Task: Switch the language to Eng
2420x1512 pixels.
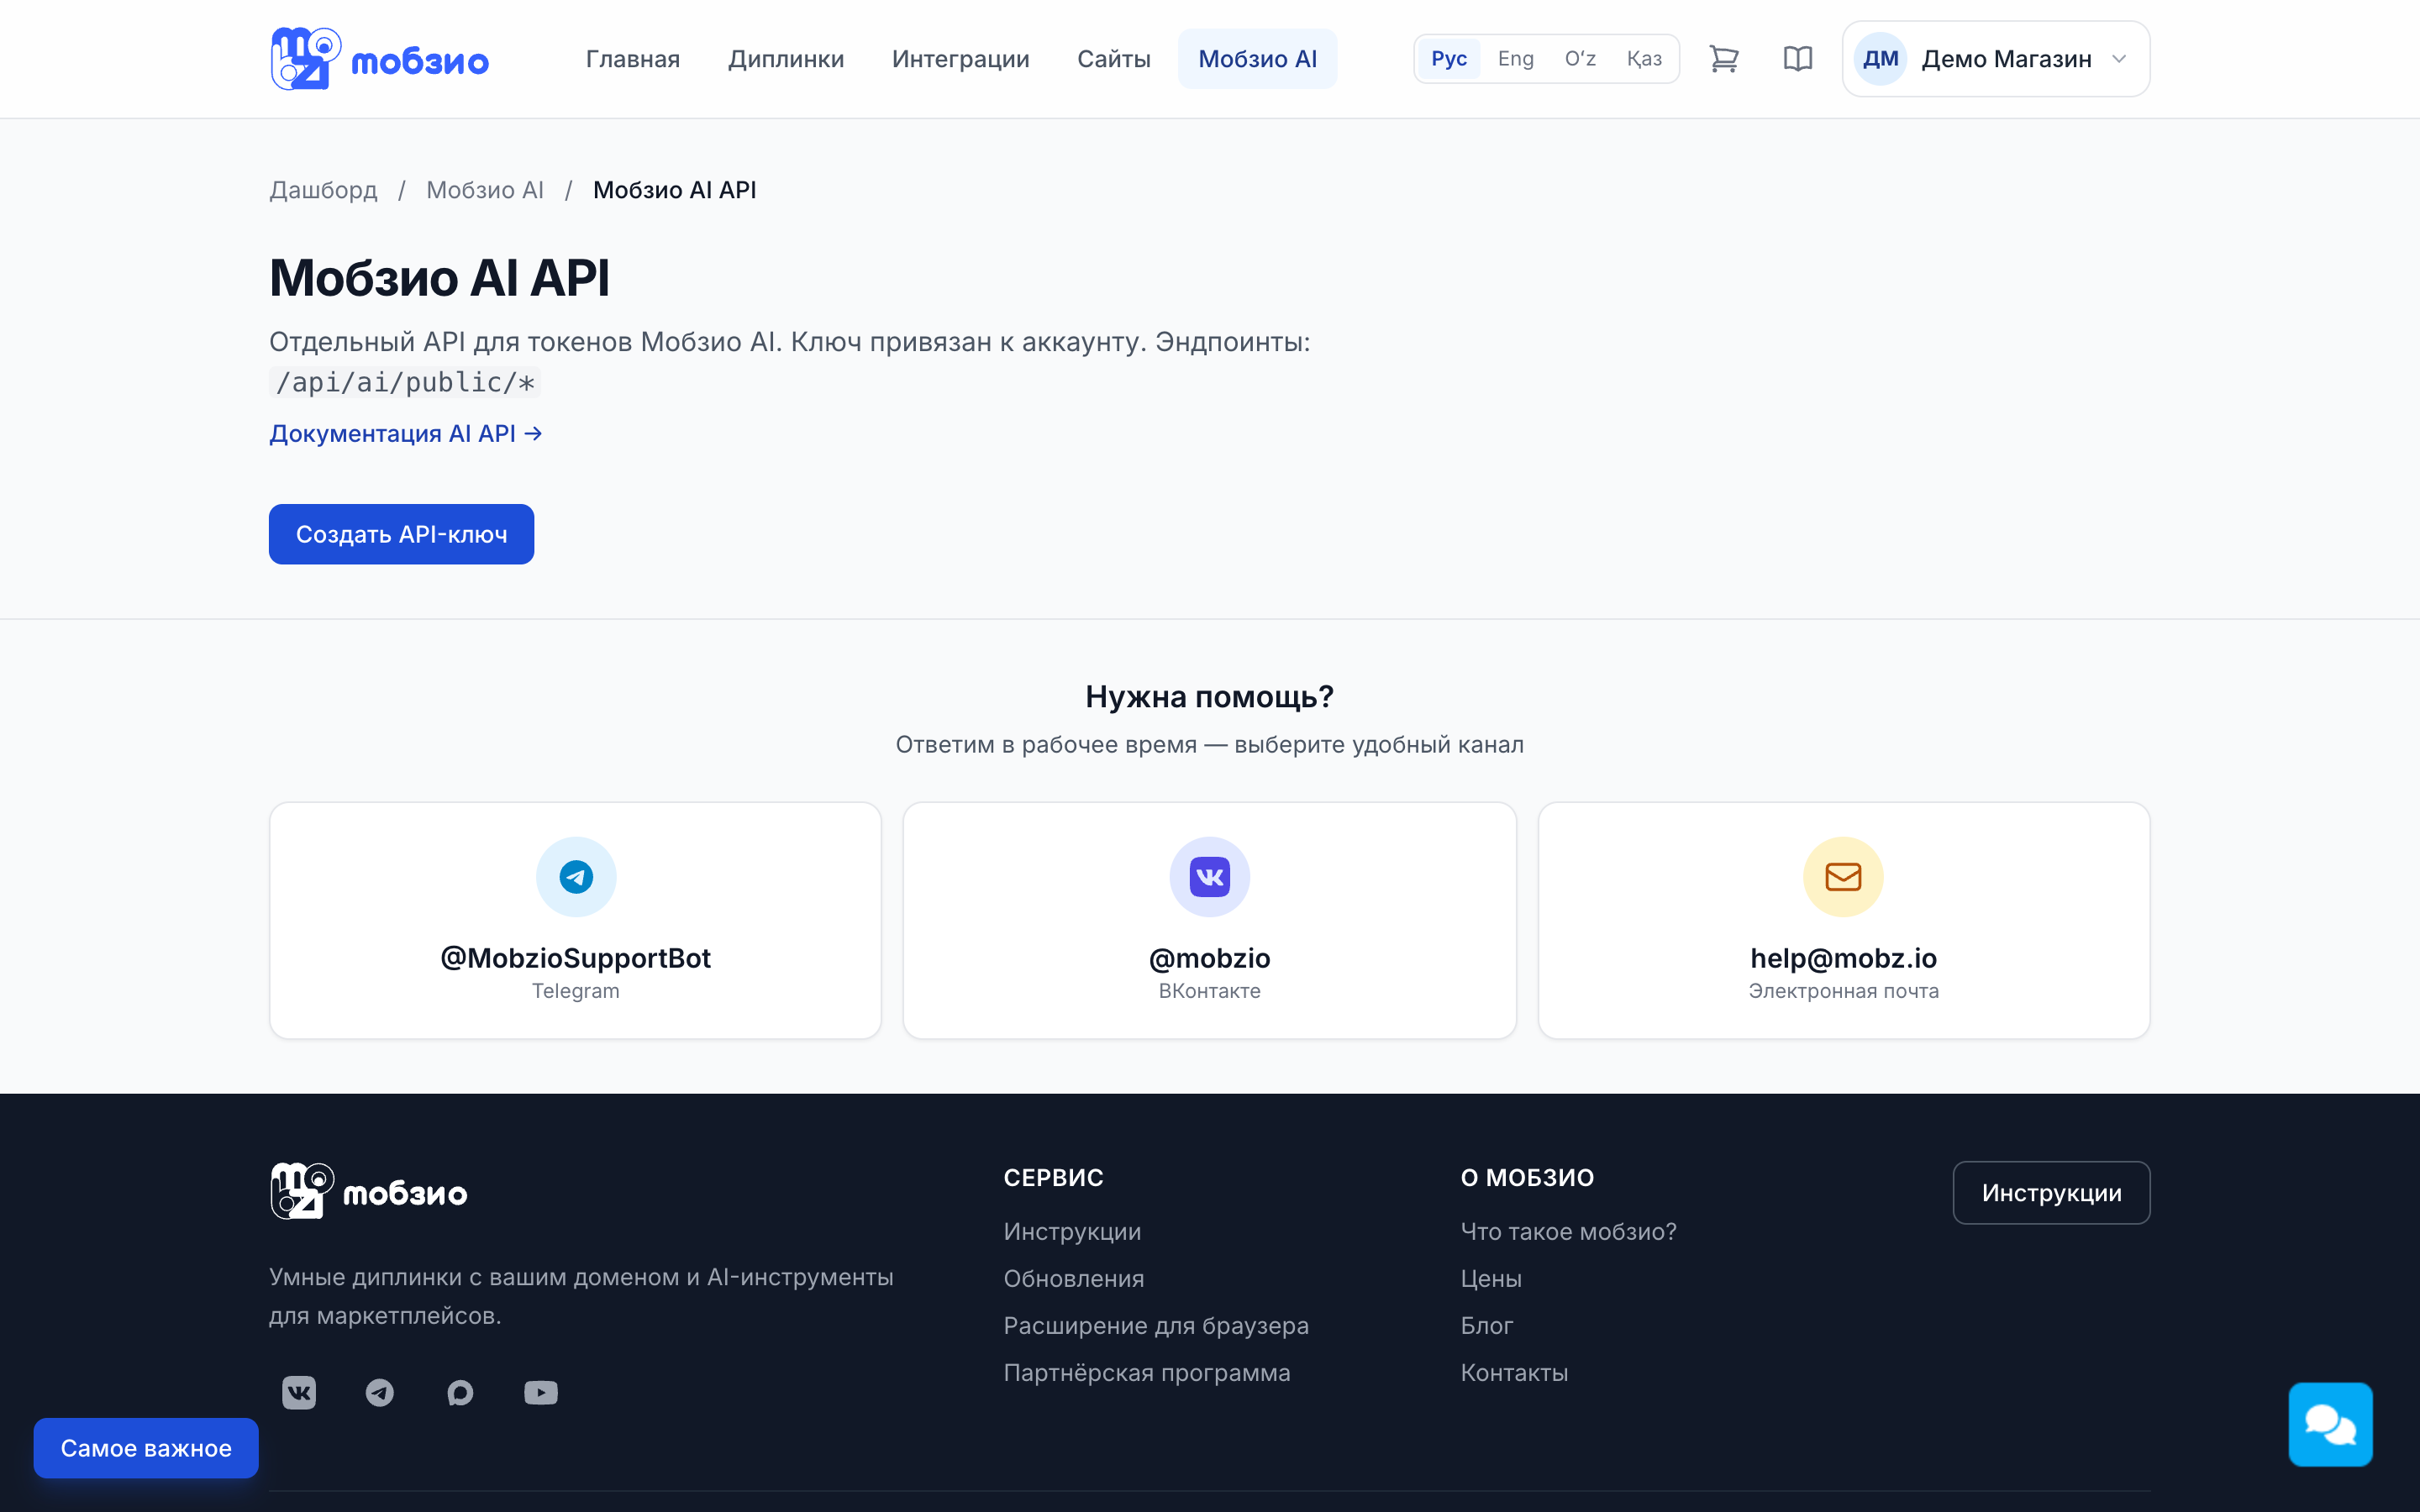Action: point(1516,59)
